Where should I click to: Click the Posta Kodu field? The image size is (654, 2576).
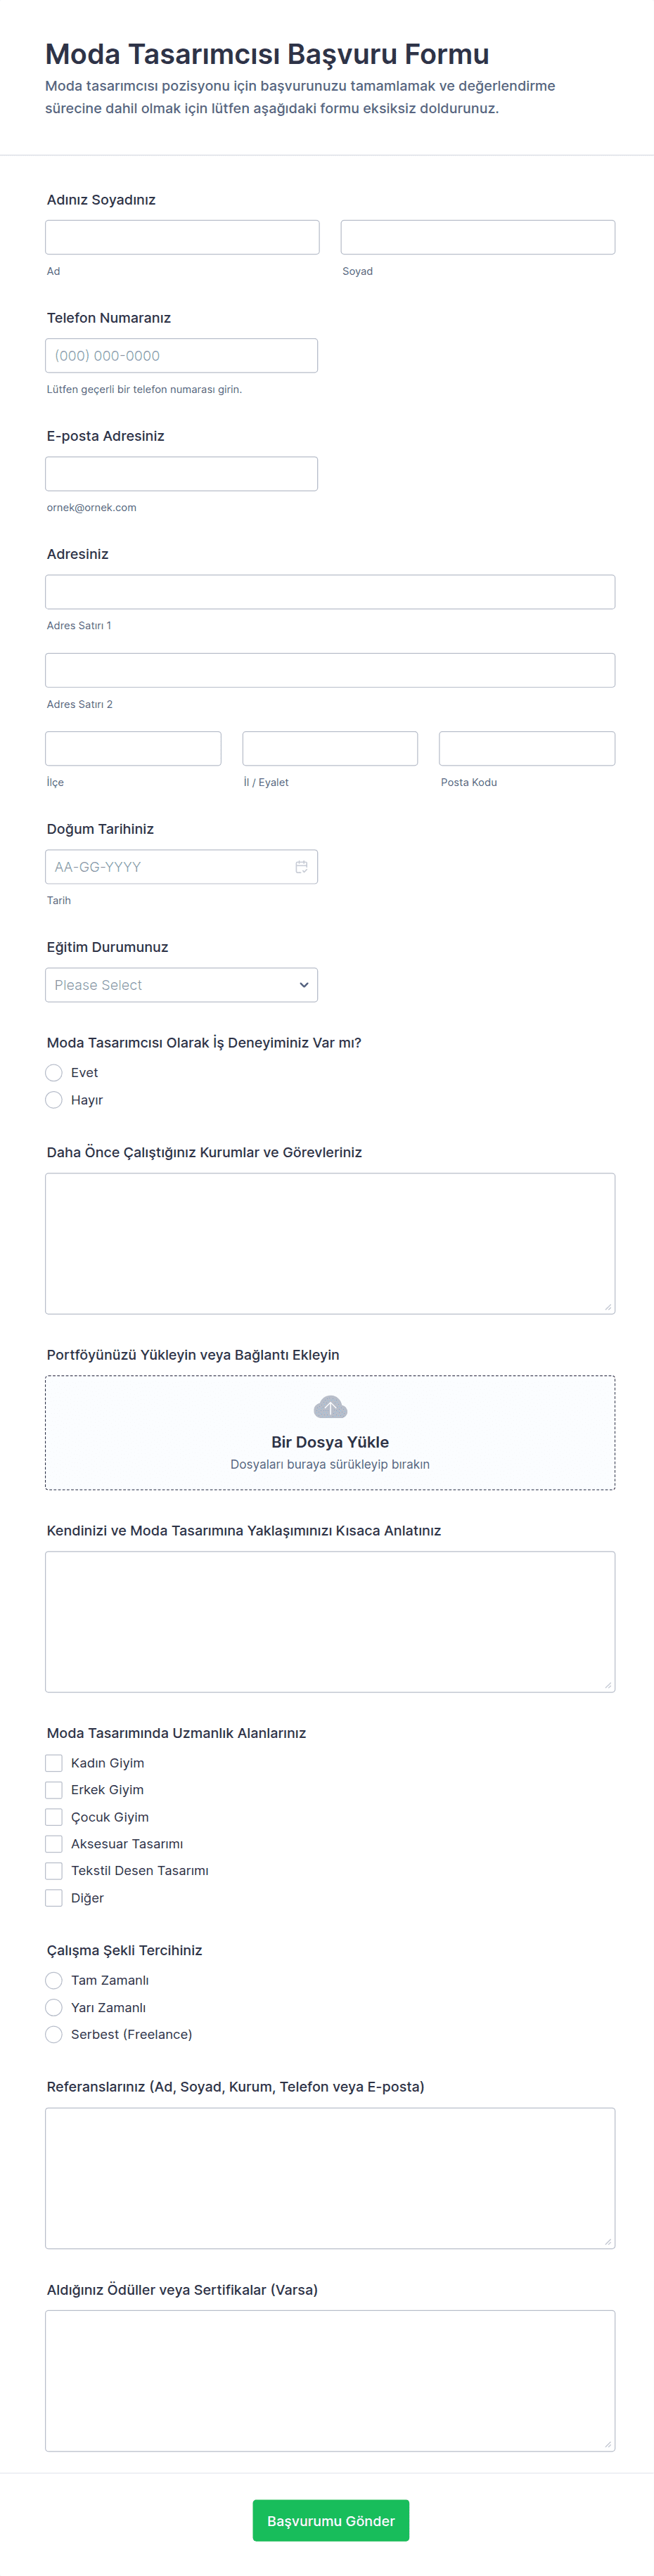526,748
